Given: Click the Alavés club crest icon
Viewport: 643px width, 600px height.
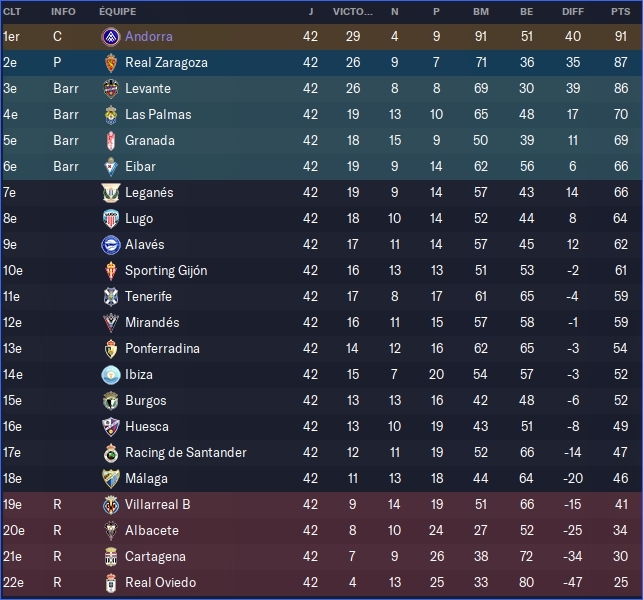Looking at the screenshot, I should tap(111, 245).
